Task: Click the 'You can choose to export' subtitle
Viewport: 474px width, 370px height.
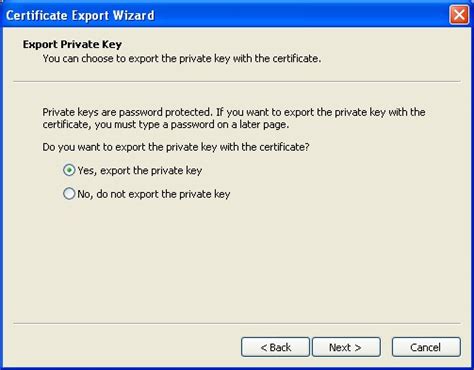Action: pyautogui.click(x=182, y=59)
